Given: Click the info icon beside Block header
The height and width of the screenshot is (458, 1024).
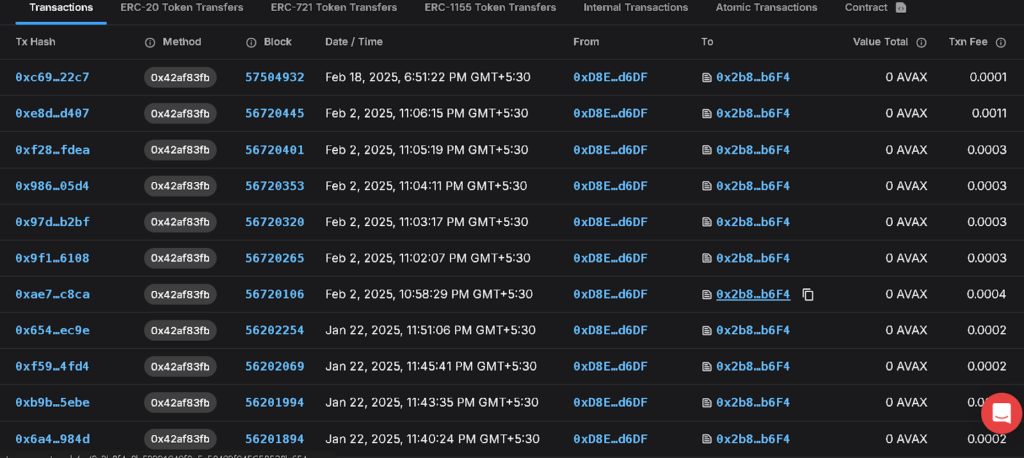Looking at the screenshot, I should pos(251,42).
